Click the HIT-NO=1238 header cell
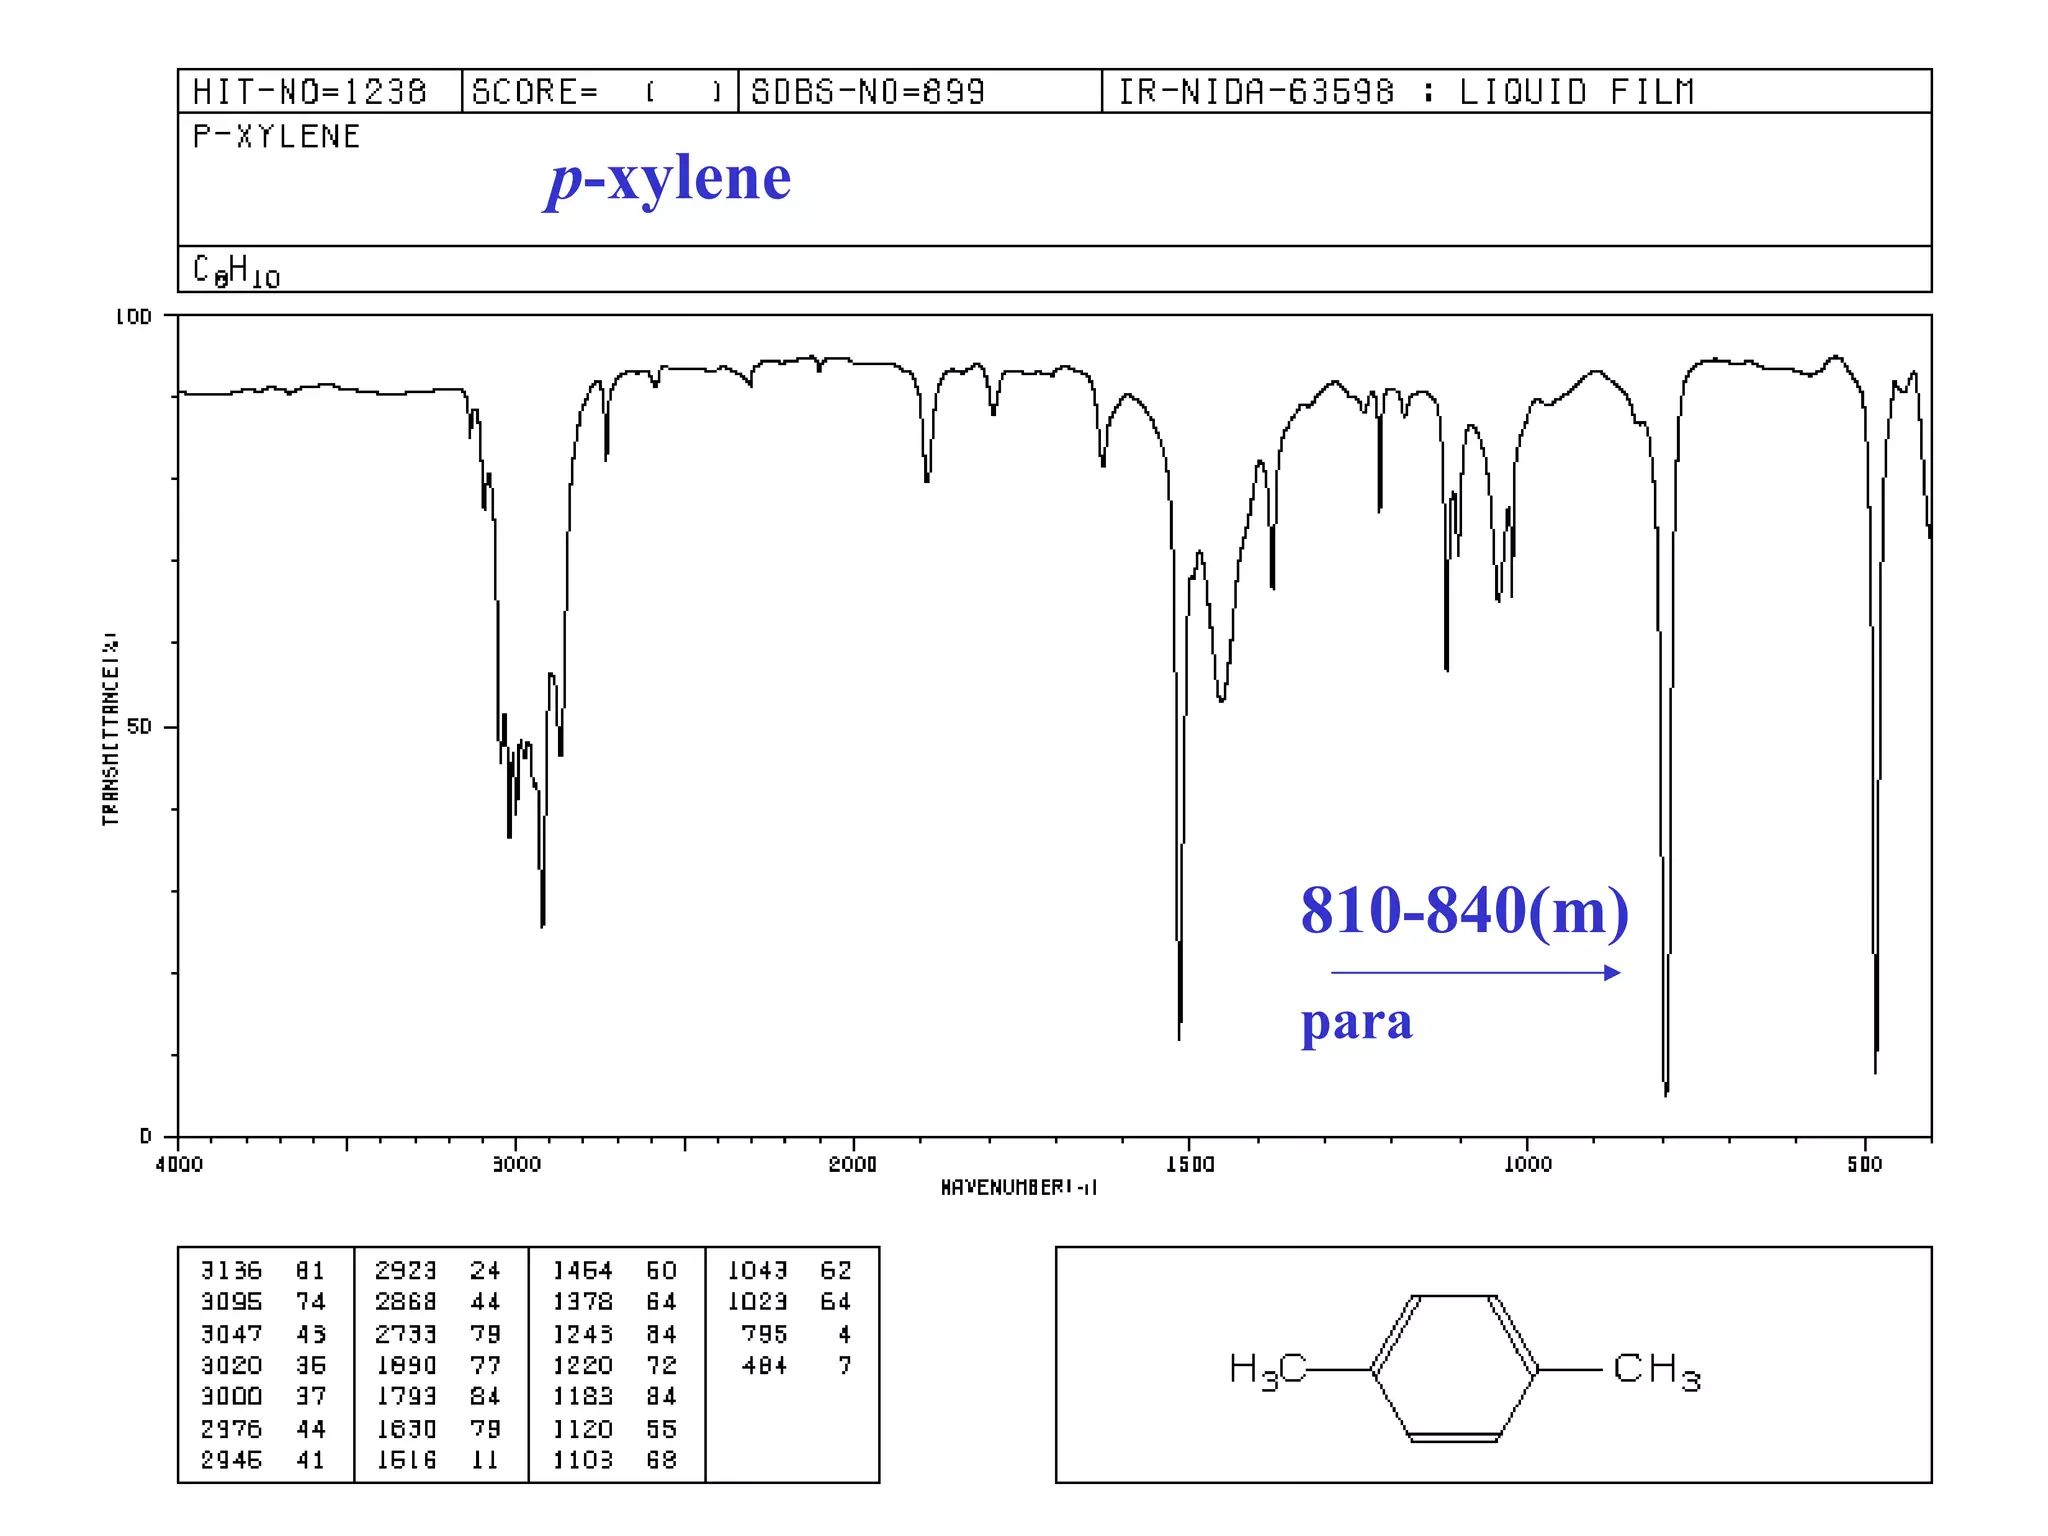This screenshot has height=1536, width=2048. click(x=319, y=91)
